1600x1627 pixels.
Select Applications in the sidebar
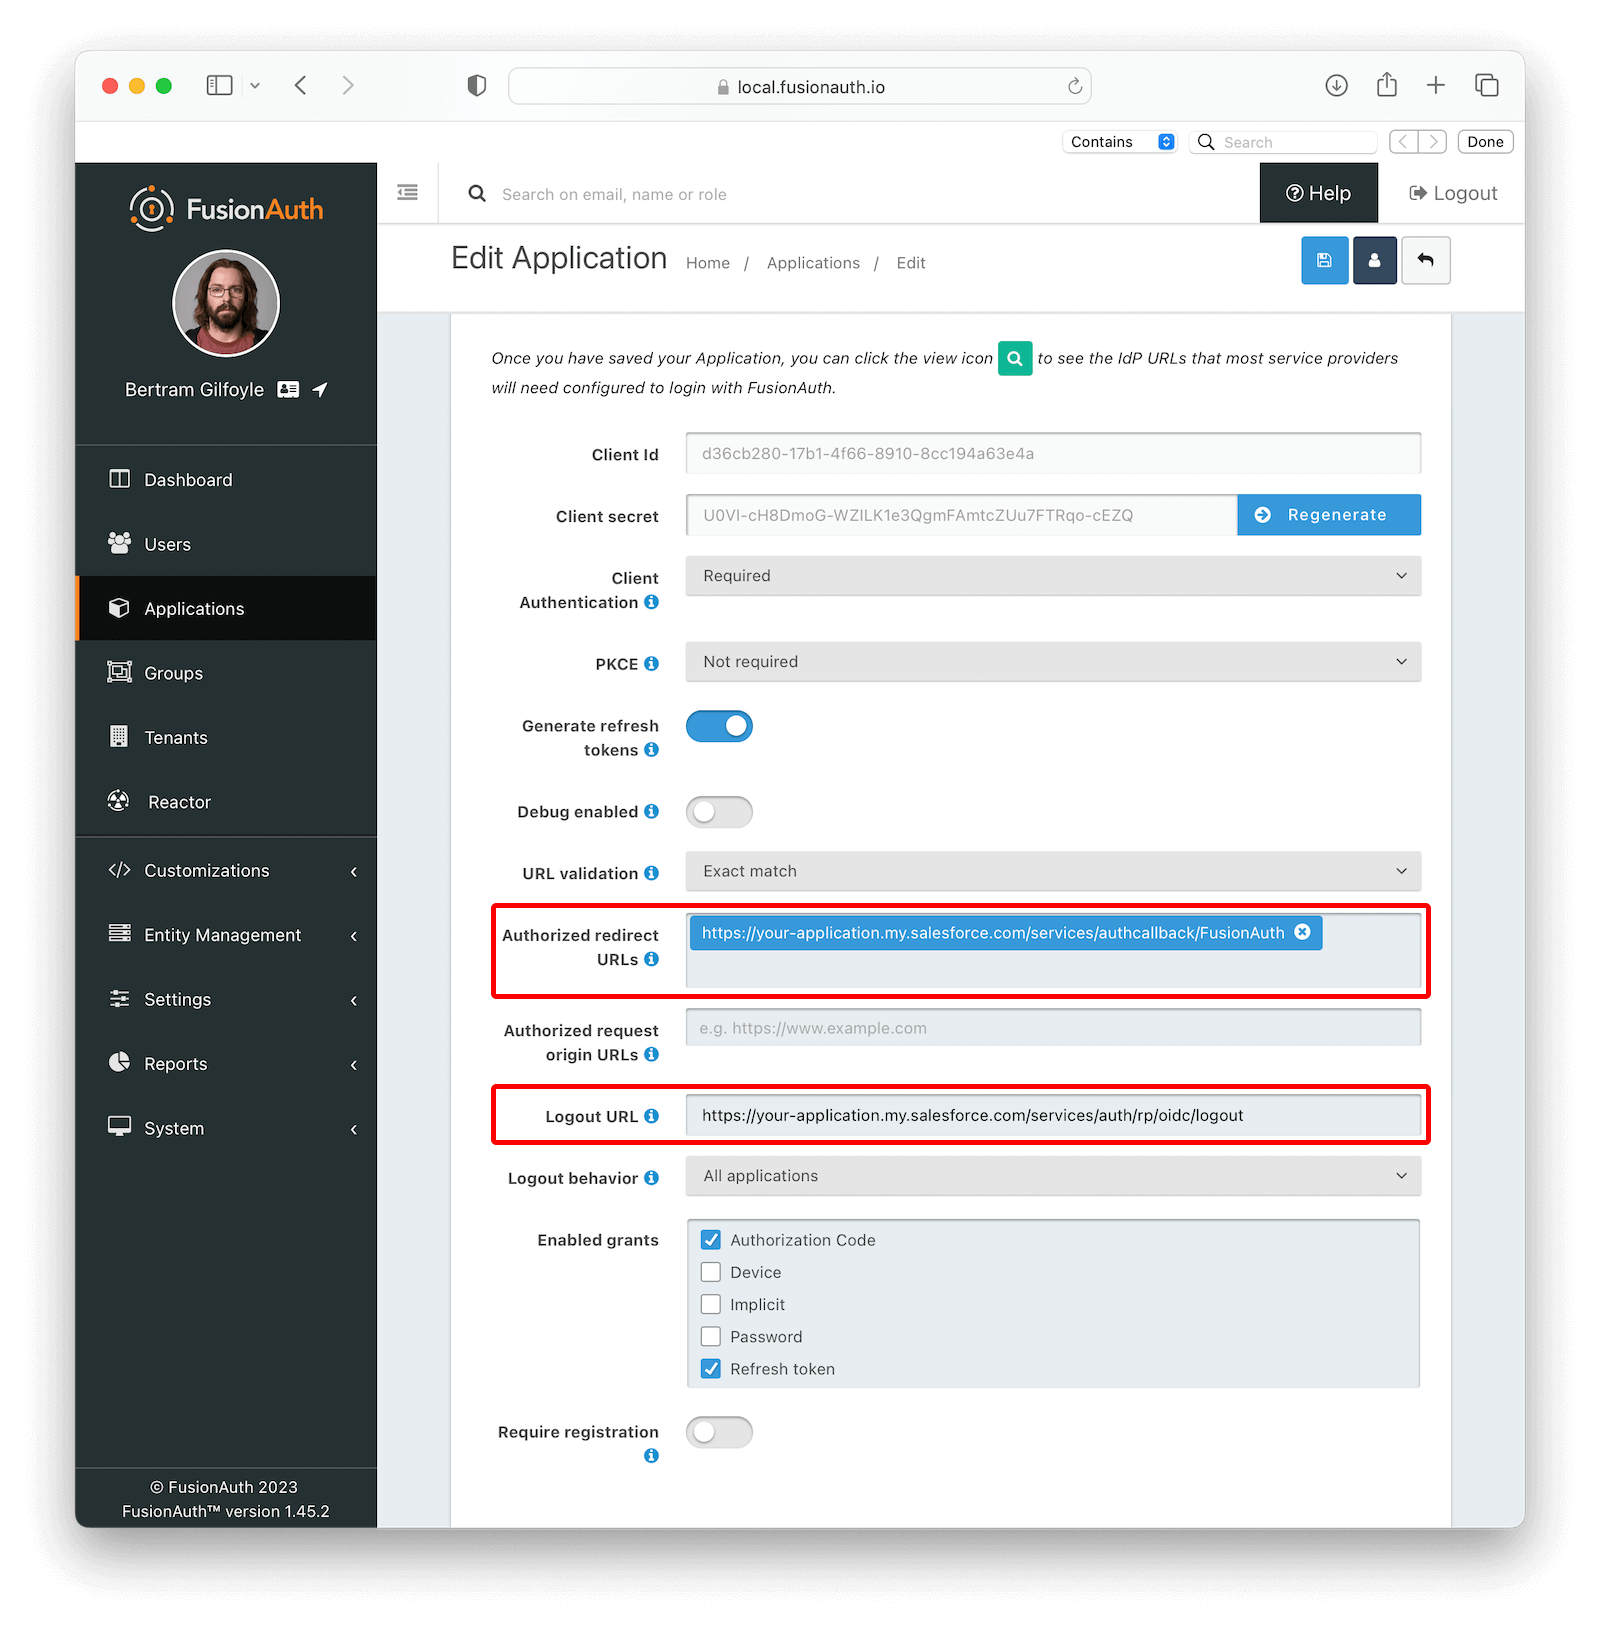226,608
